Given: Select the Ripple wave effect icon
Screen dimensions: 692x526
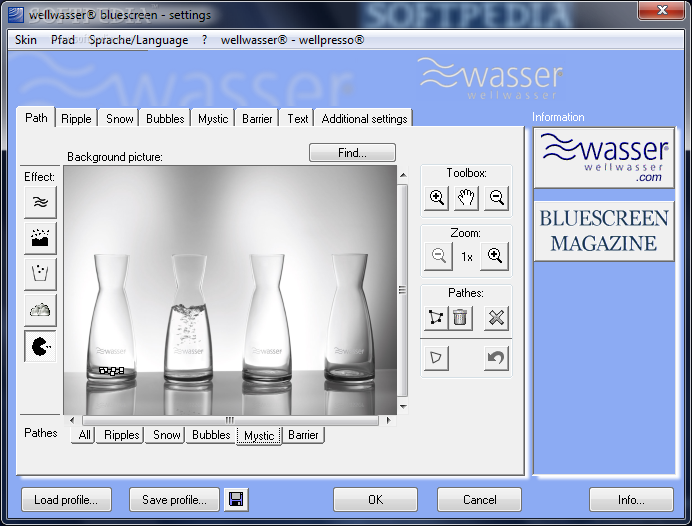Looking at the screenshot, I should coord(40,202).
